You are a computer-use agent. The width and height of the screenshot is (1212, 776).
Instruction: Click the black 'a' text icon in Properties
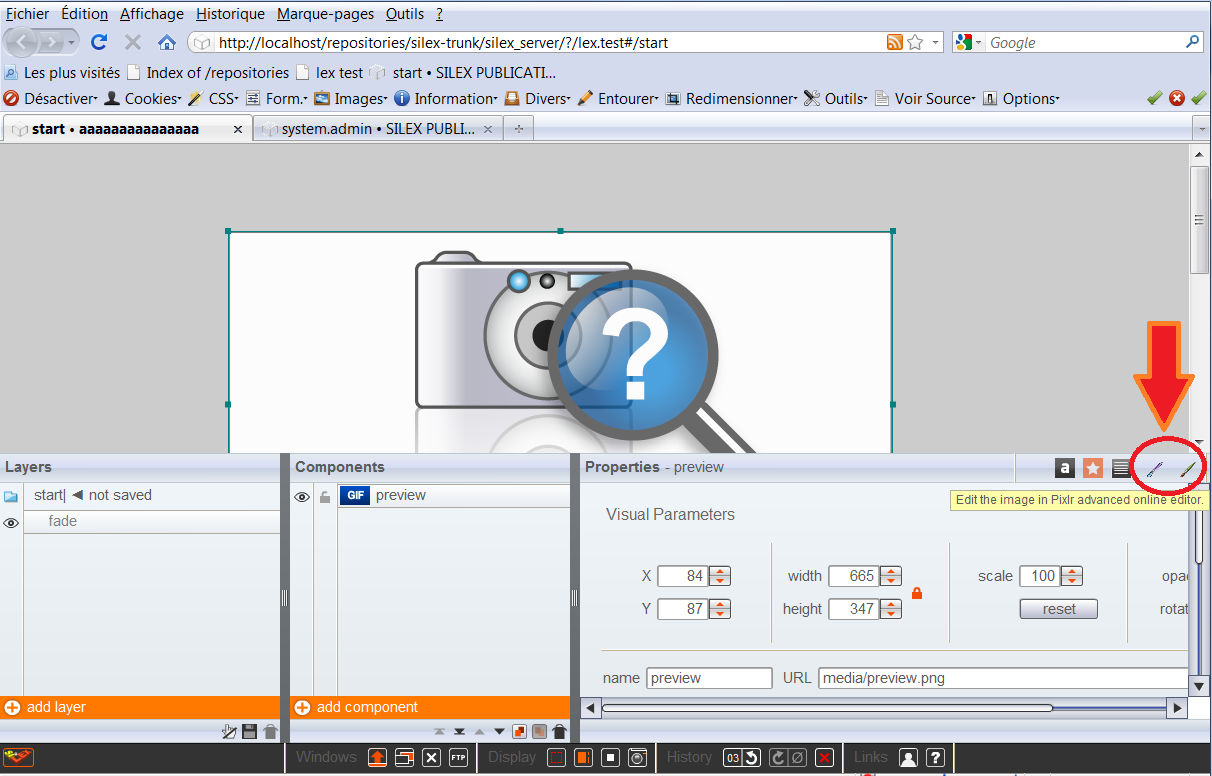1065,468
